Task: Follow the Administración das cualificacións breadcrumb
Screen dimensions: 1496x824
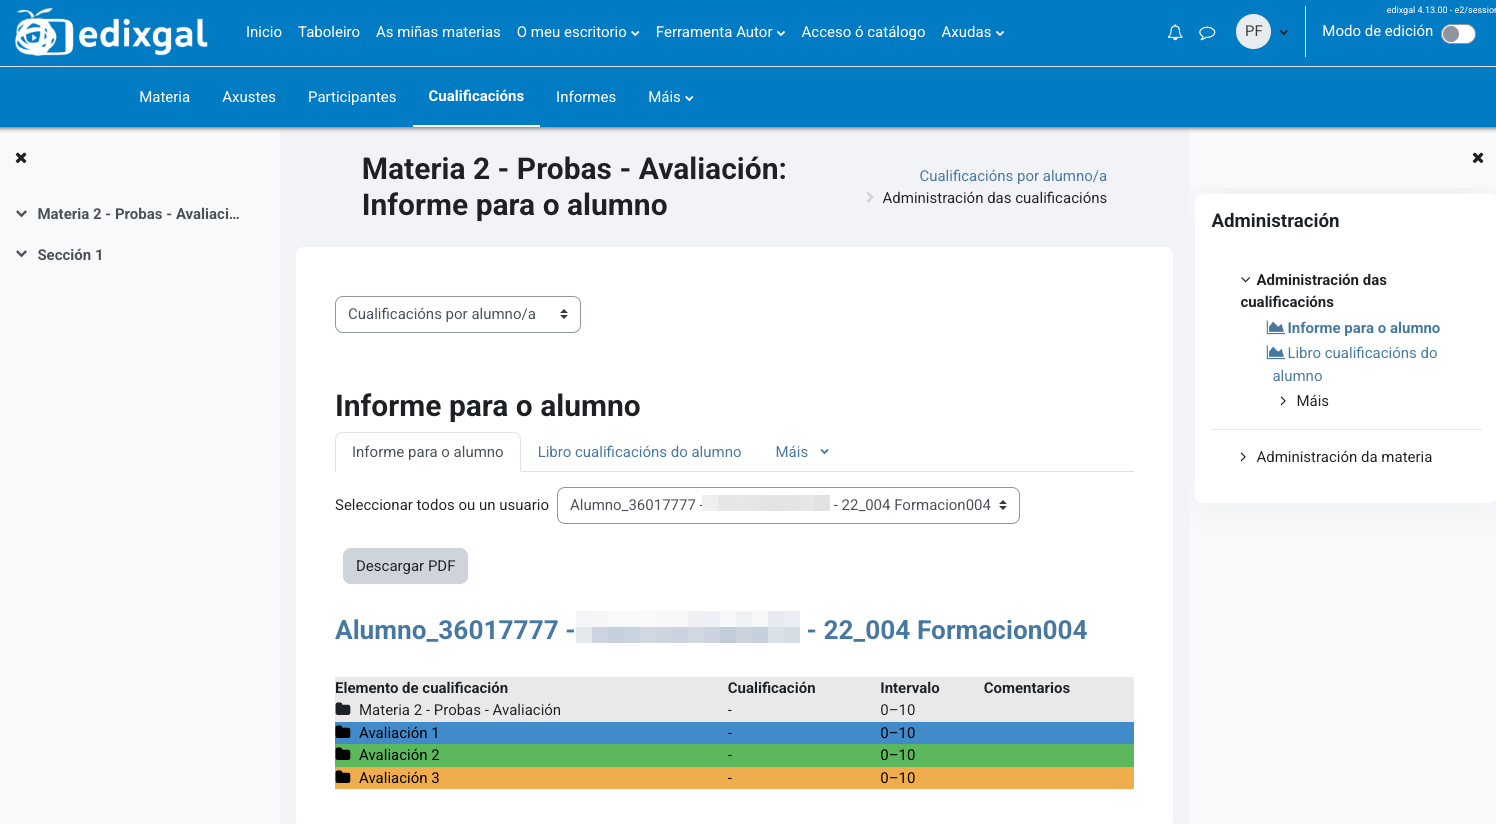Action: tap(994, 197)
